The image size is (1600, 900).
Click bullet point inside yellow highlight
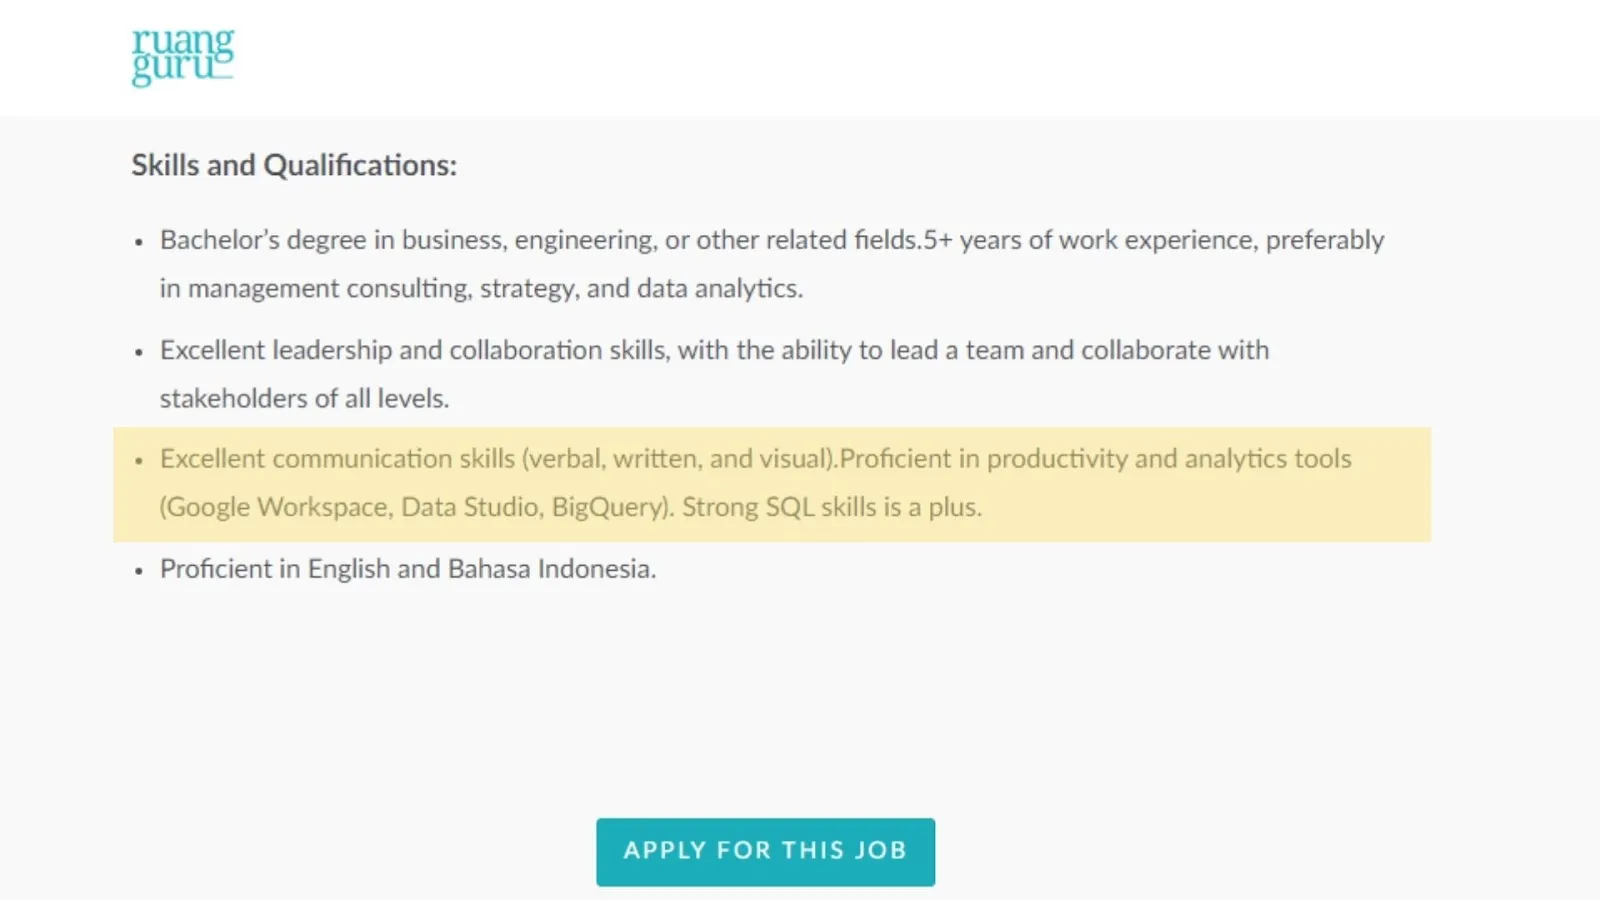tap(139, 461)
